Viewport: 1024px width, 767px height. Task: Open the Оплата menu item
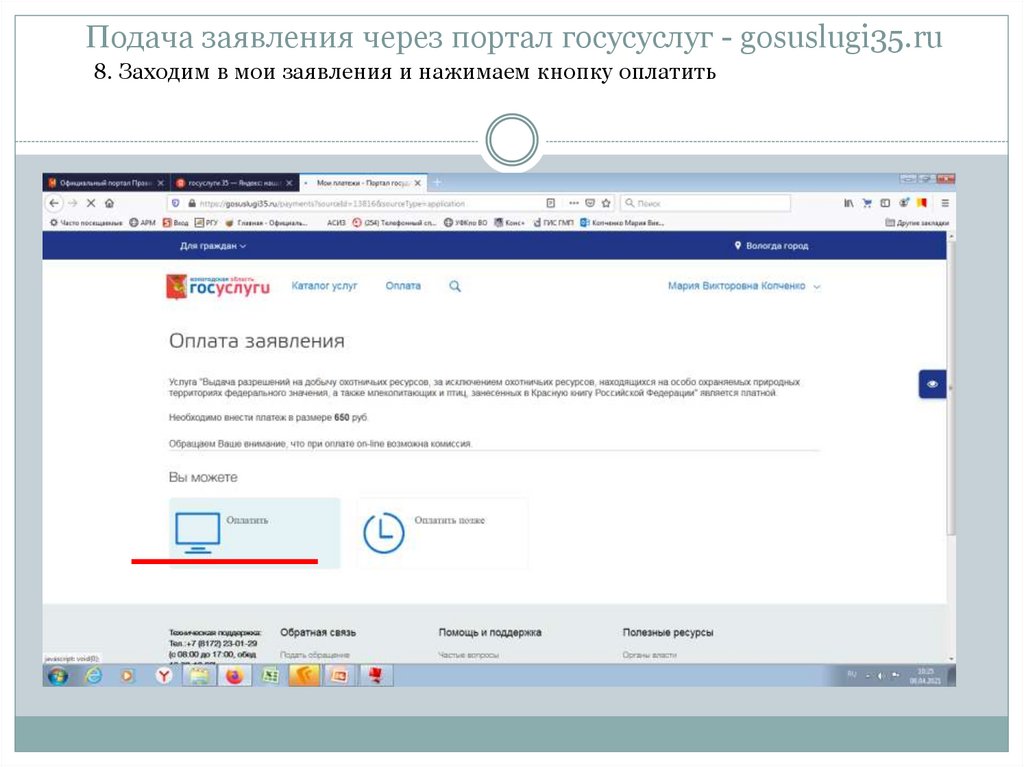pyautogui.click(x=403, y=286)
